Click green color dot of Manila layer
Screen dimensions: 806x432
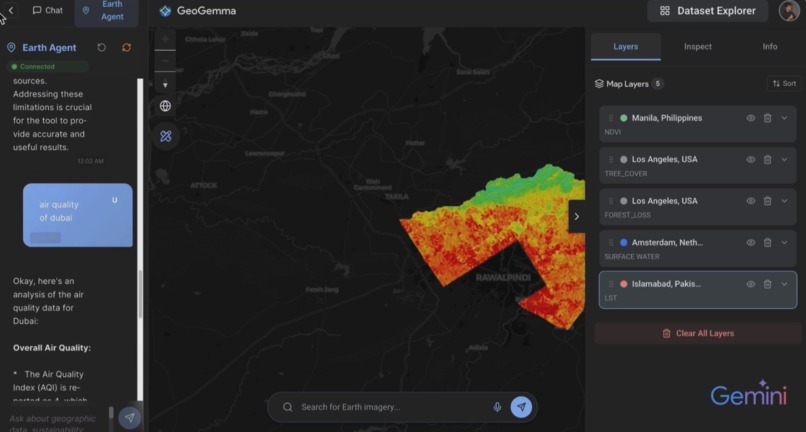point(624,118)
